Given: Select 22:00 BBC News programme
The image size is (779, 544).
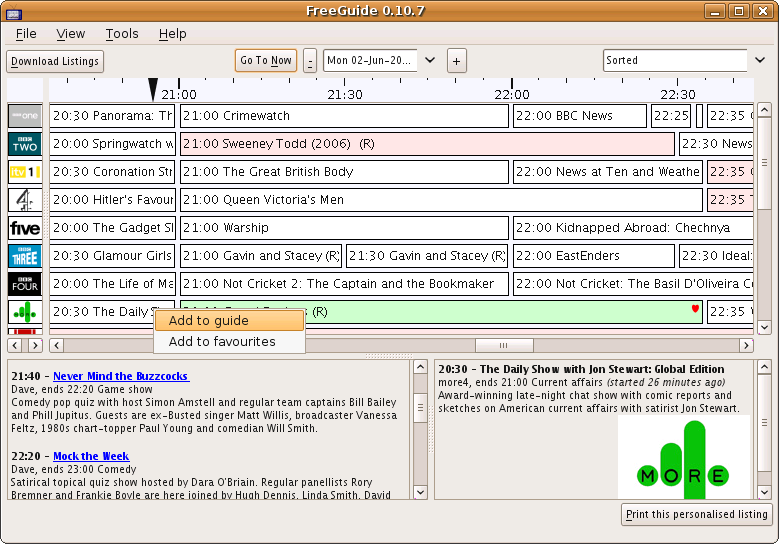Looking at the screenshot, I should click(x=580, y=116).
